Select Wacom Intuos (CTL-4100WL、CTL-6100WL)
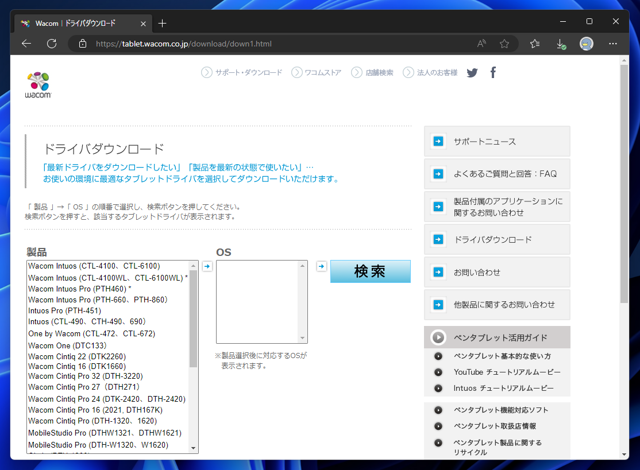Viewport: 640px width, 470px height. 108,278
